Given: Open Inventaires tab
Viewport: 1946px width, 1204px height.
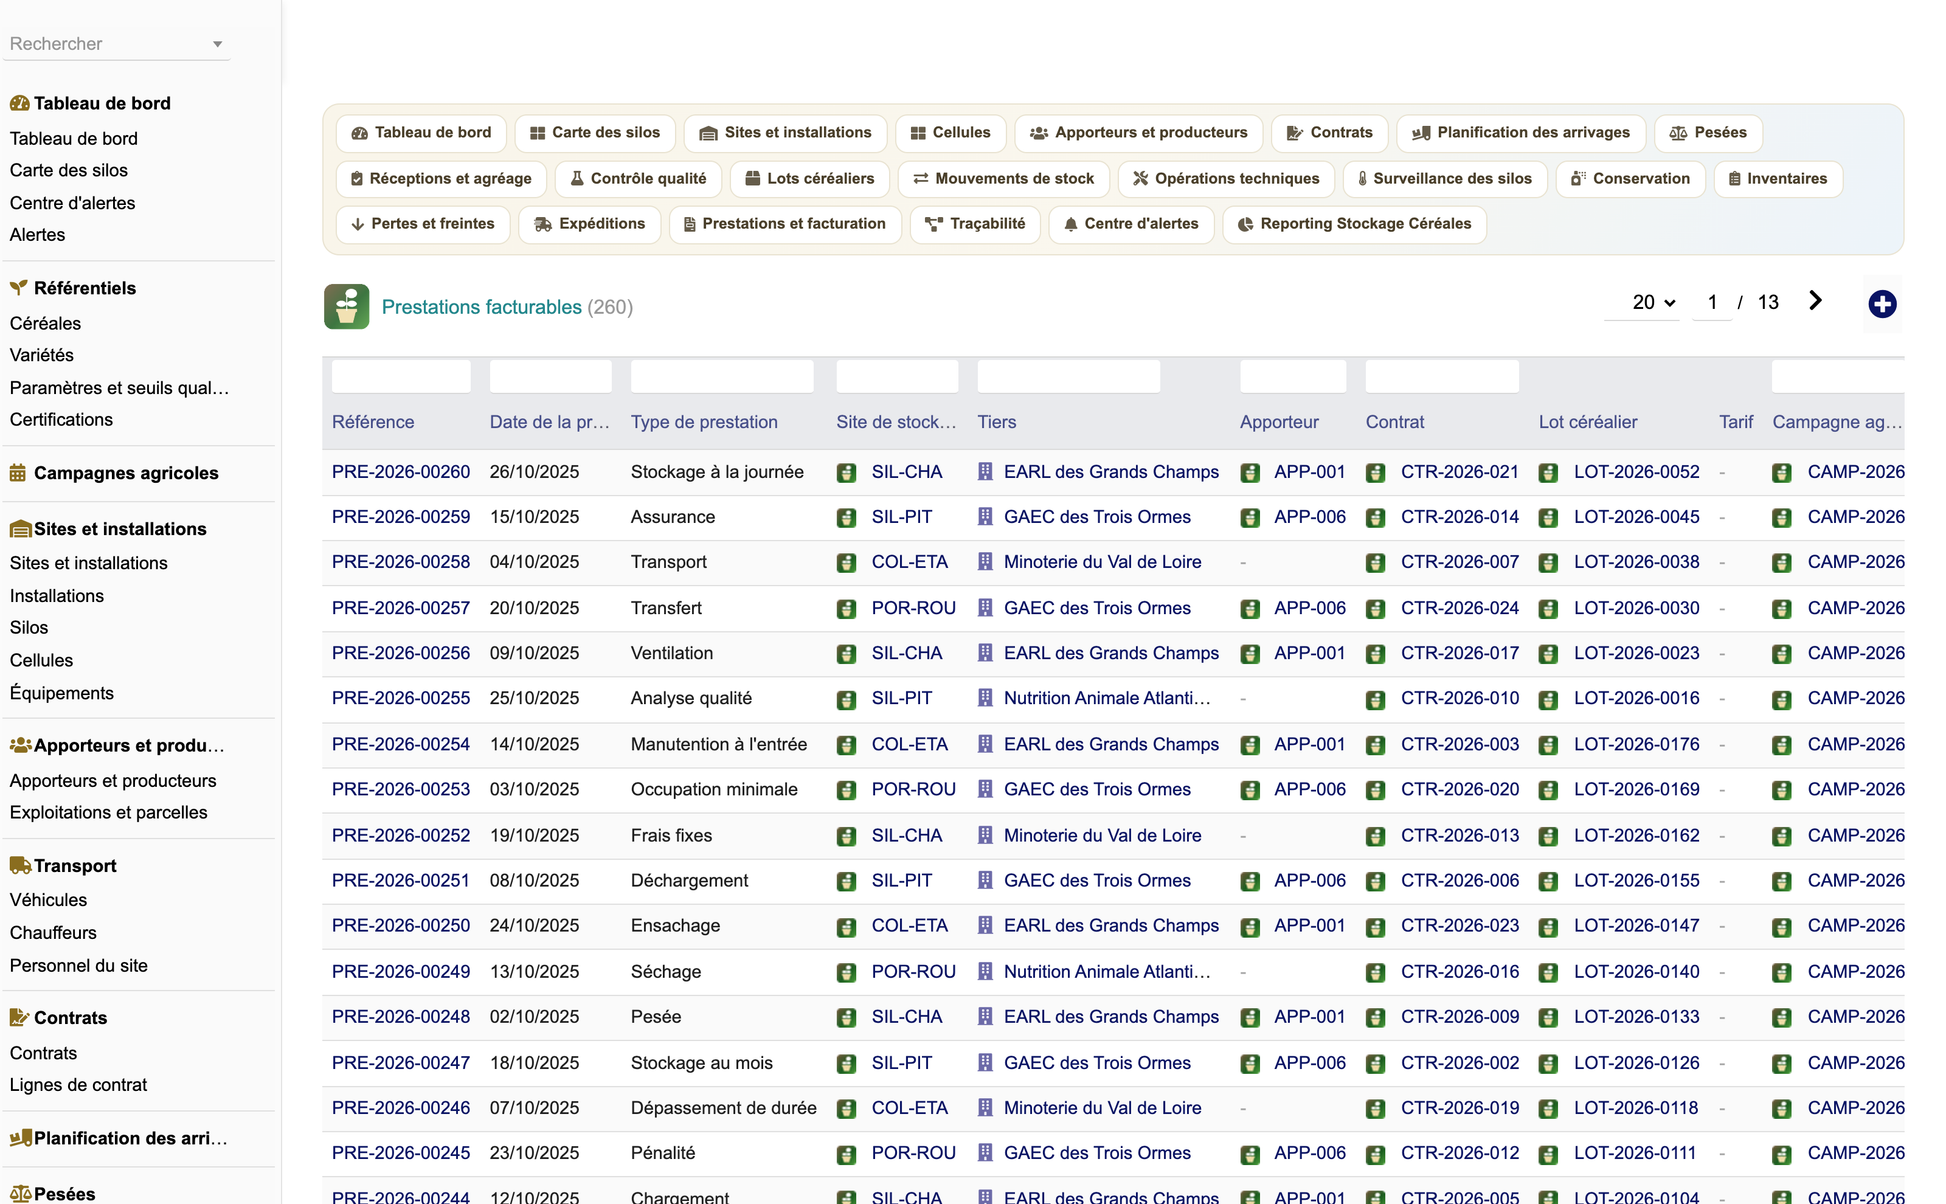Looking at the screenshot, I should [1777, 179].
